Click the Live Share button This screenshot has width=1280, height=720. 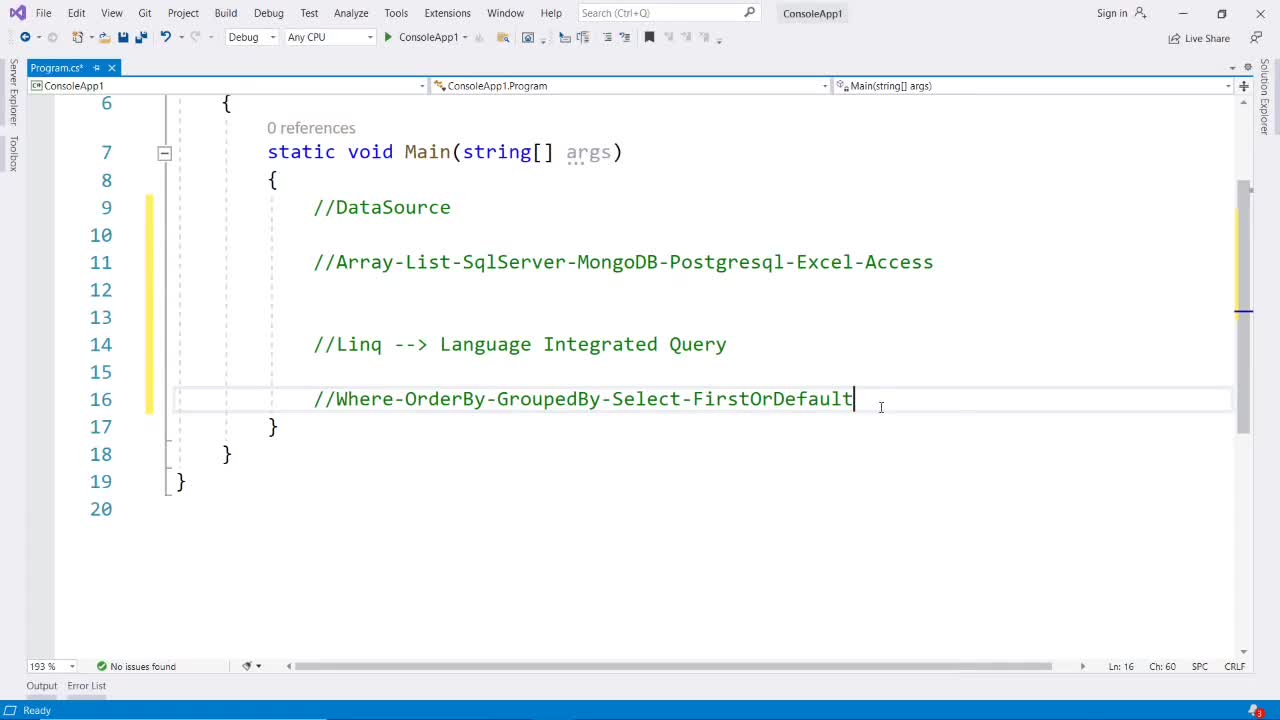point(1199,38)
